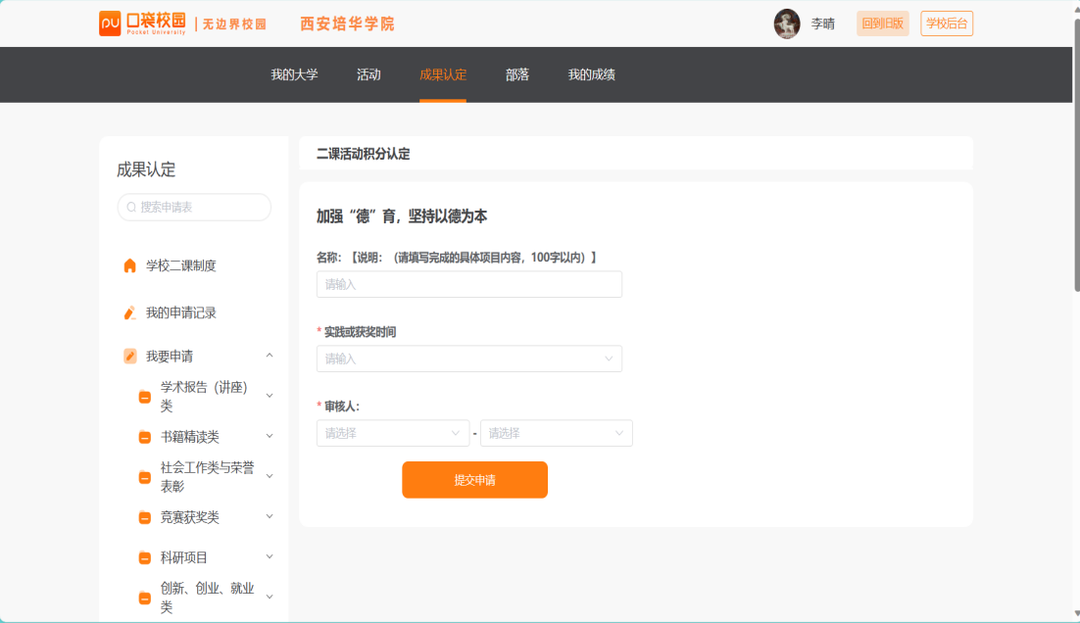Click the orange icon next to 竞赛获奖类
The height and width of the screenshot is (623, 1080).
(x=145, y=517)
